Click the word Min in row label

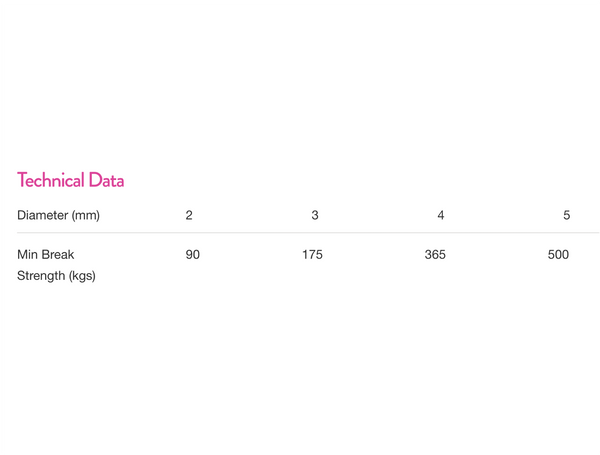[x=27, y=255]
